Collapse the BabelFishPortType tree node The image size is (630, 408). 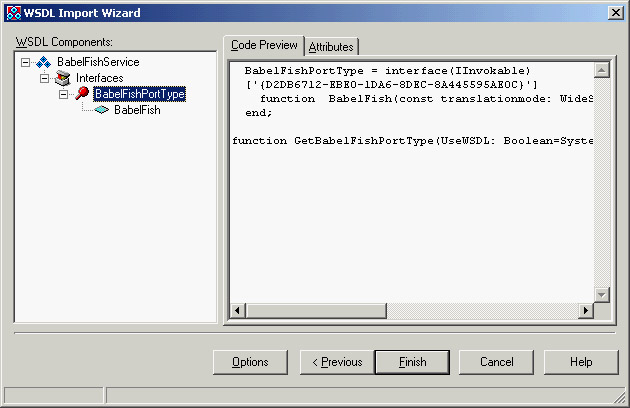[x=64, y=94]
